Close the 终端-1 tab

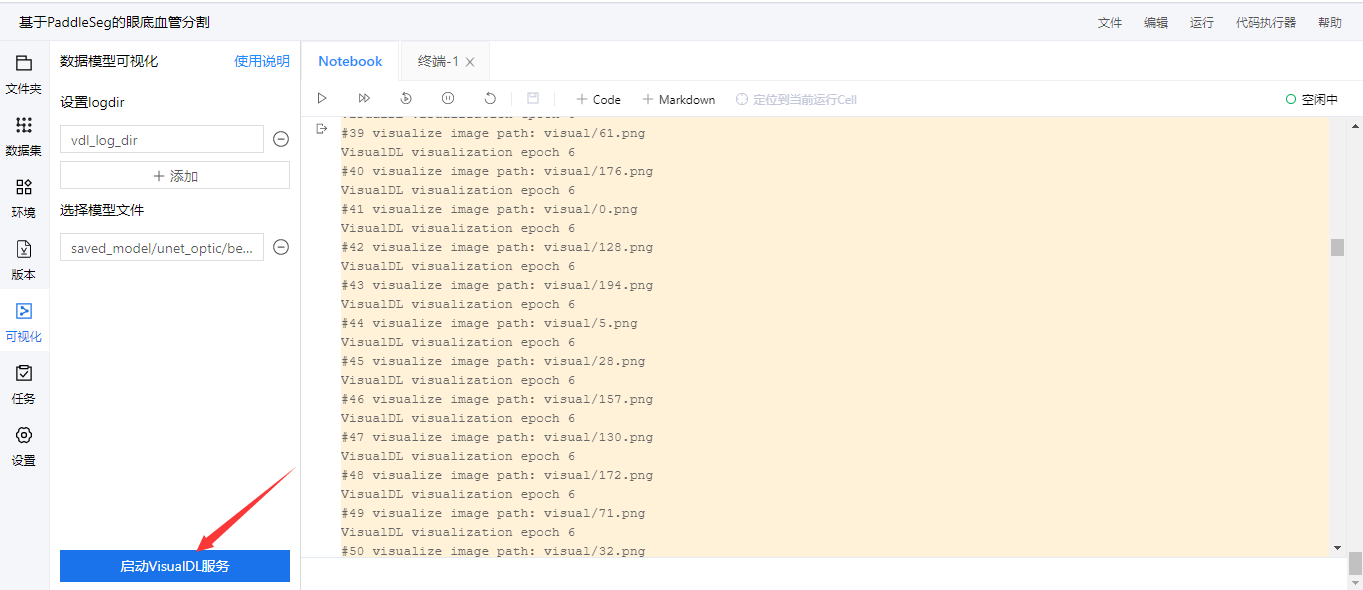[x=470, y=62]
